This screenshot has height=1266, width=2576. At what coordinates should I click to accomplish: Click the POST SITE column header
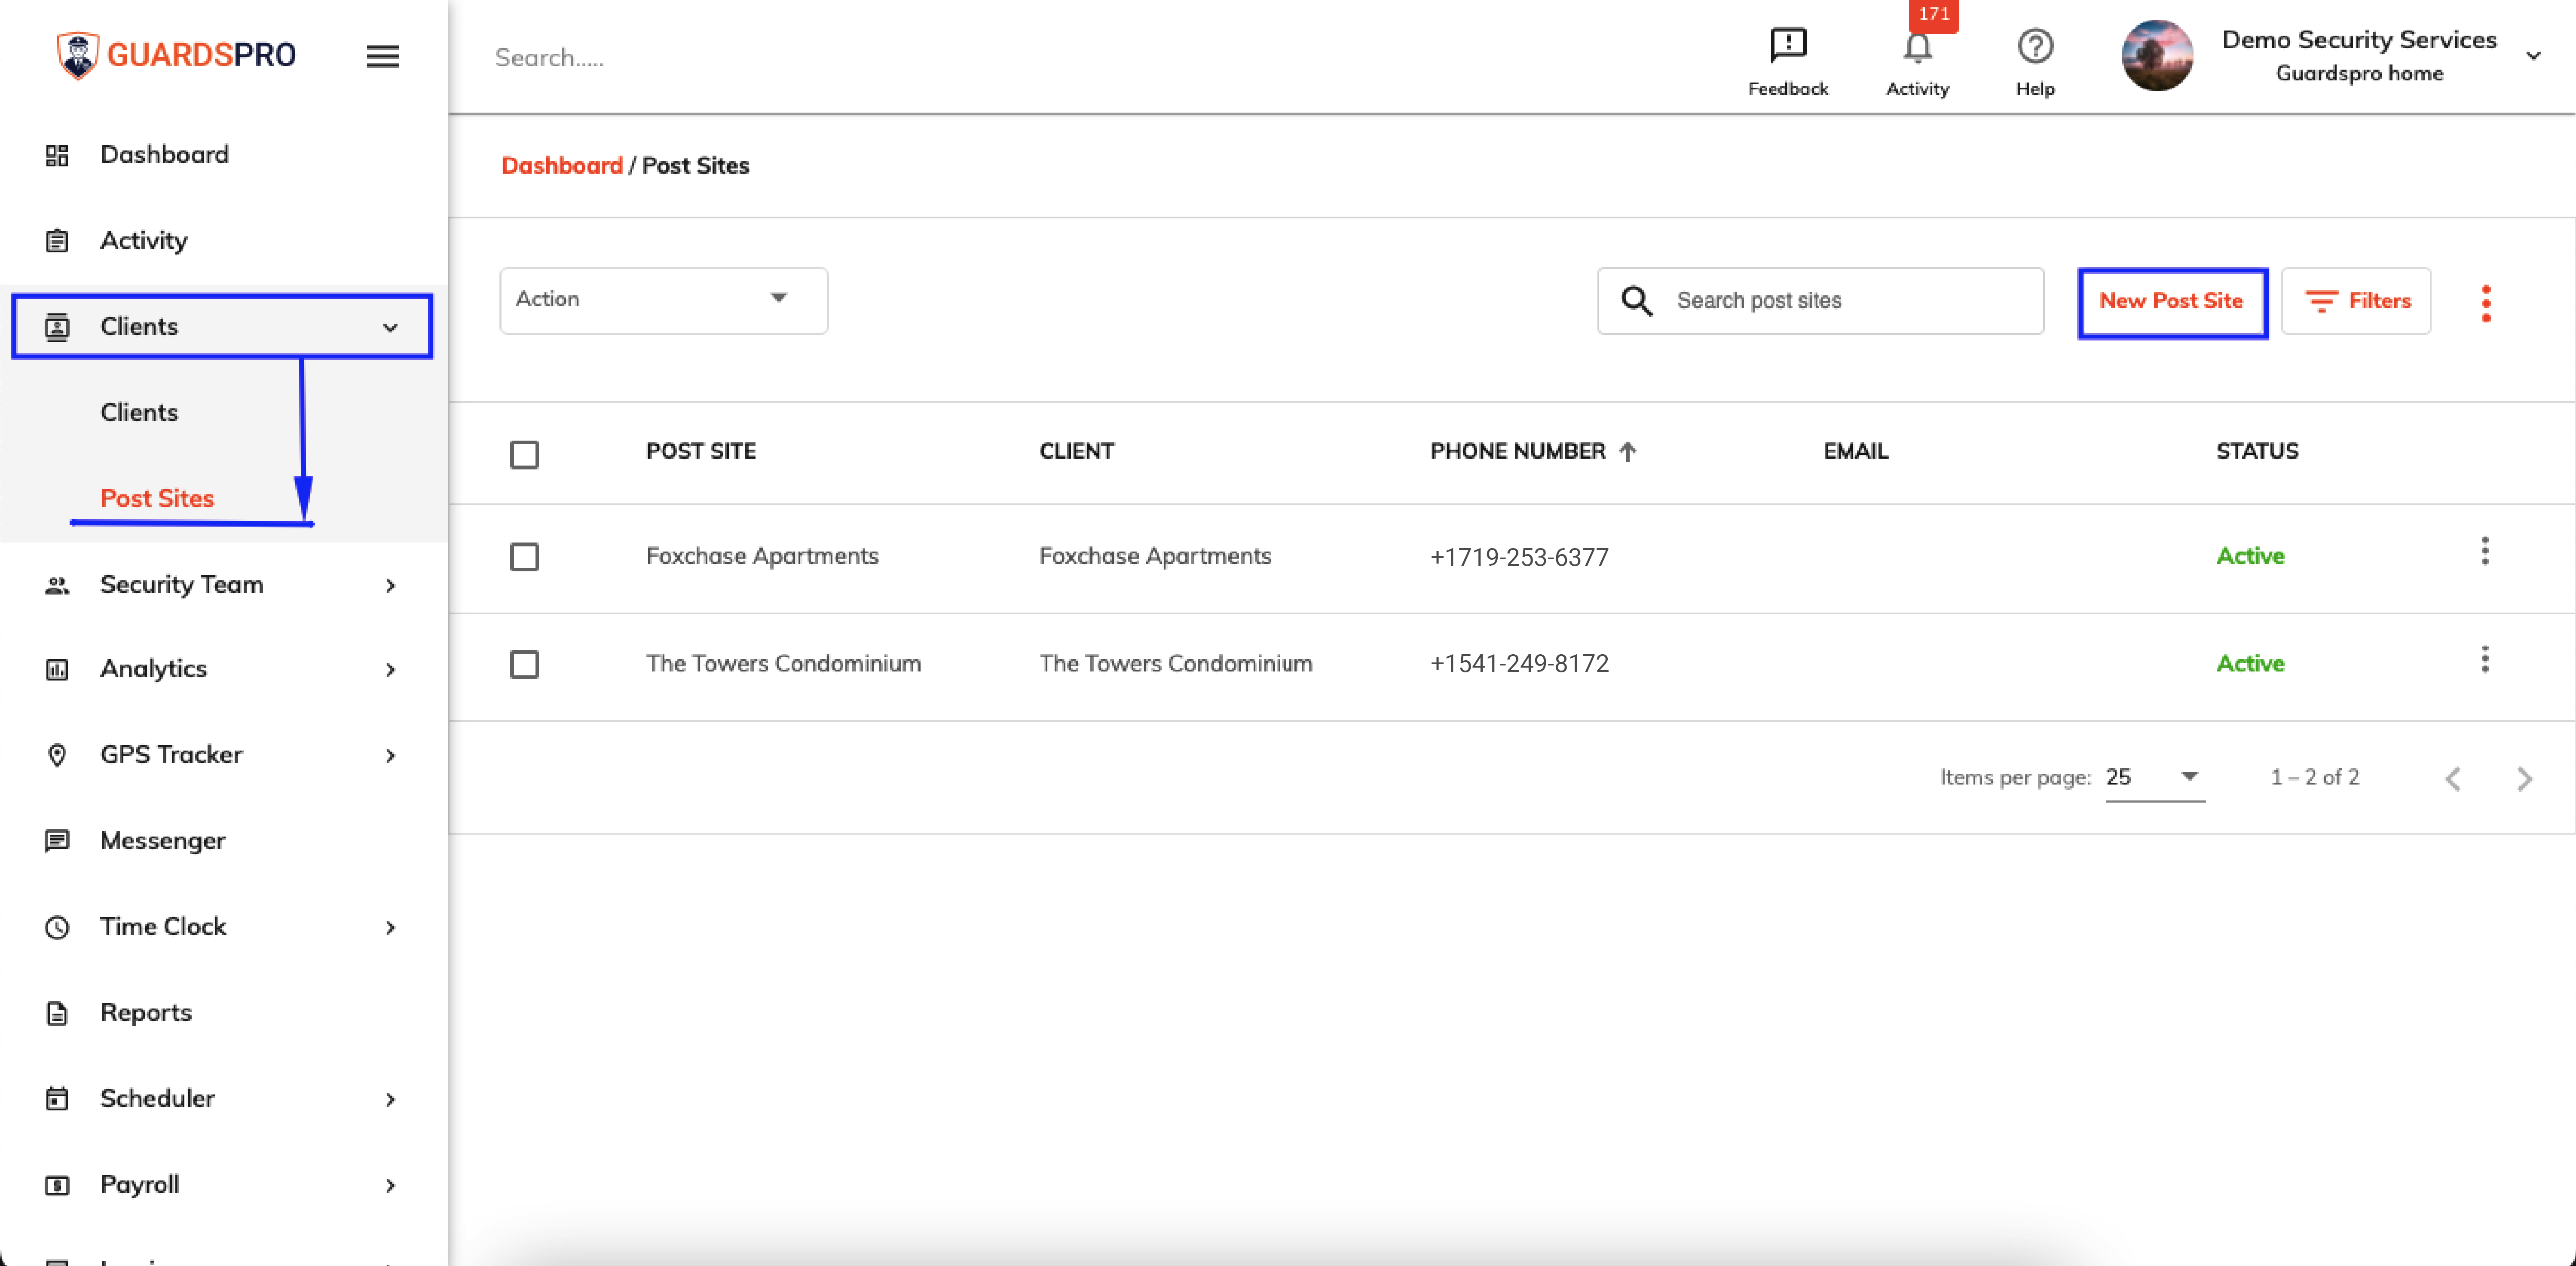click(701, 452)
